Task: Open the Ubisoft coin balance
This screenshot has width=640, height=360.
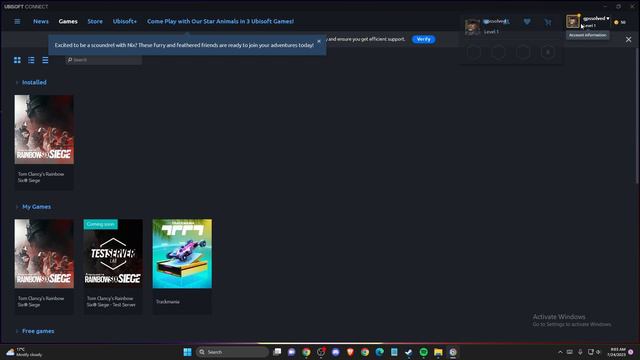Action: coord(620,22)
